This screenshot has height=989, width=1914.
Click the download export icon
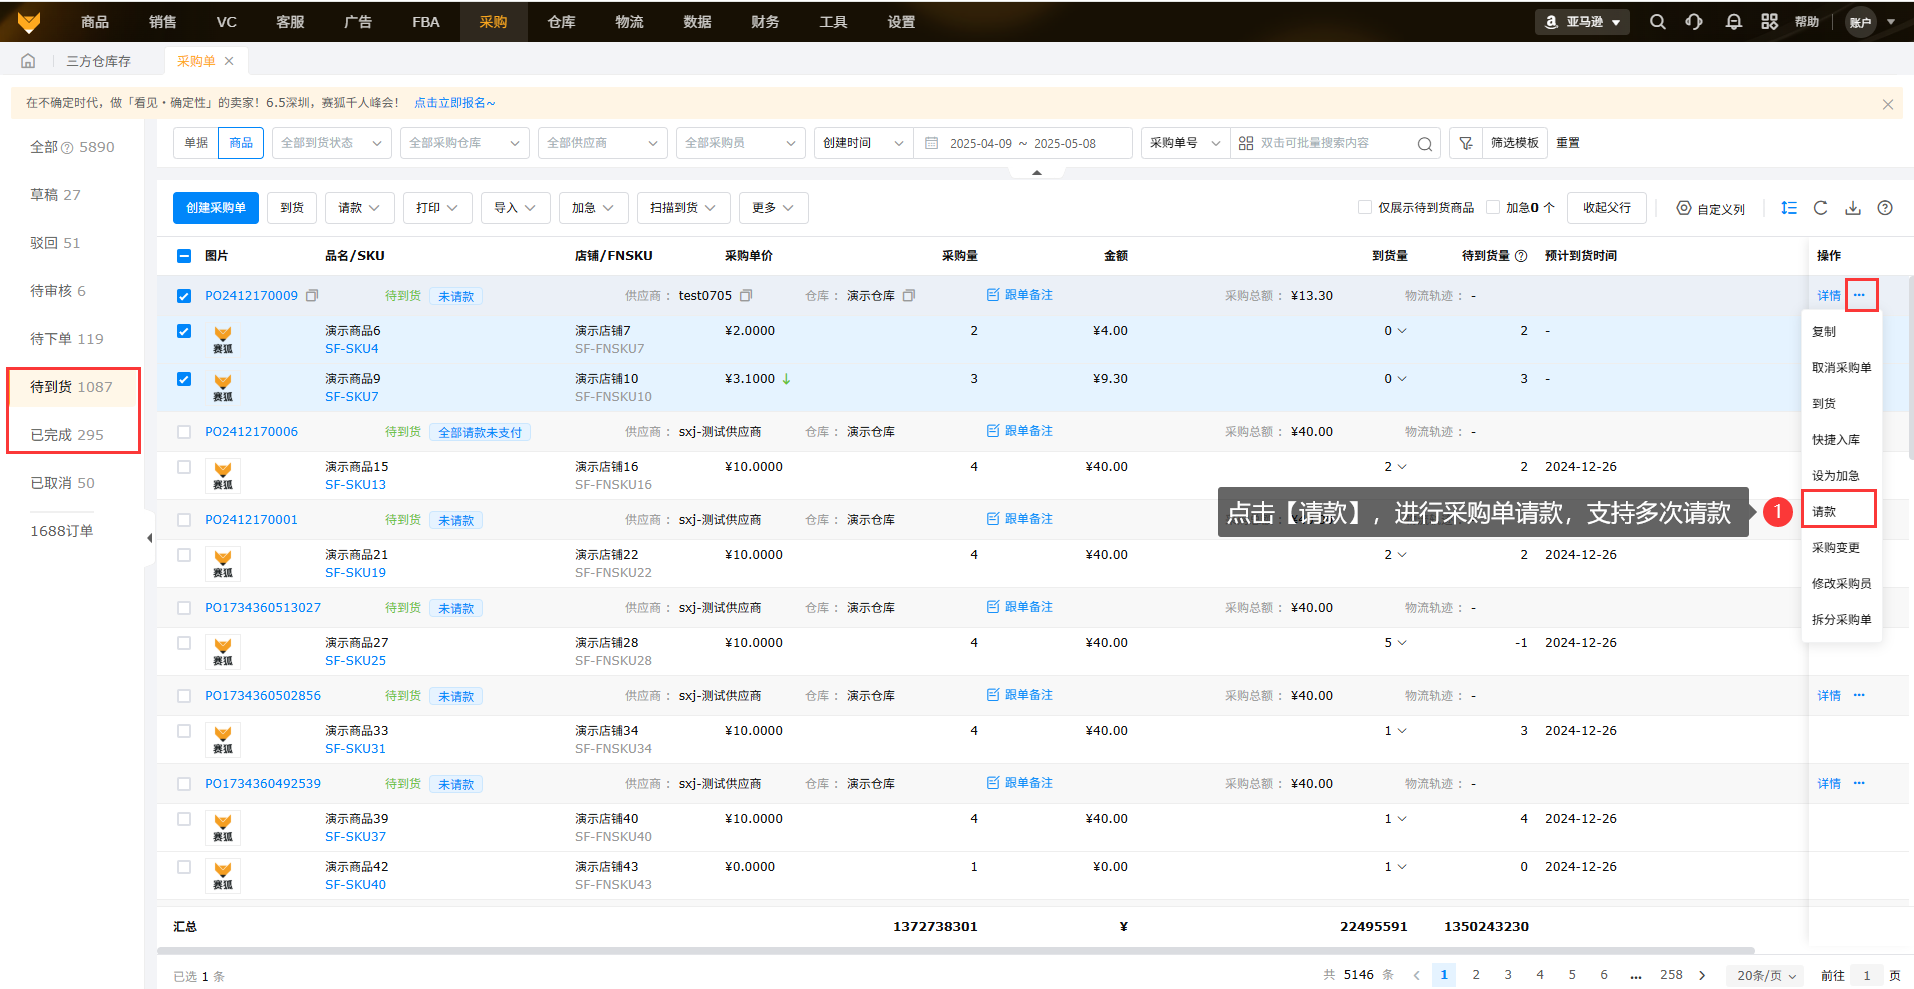1853,208
